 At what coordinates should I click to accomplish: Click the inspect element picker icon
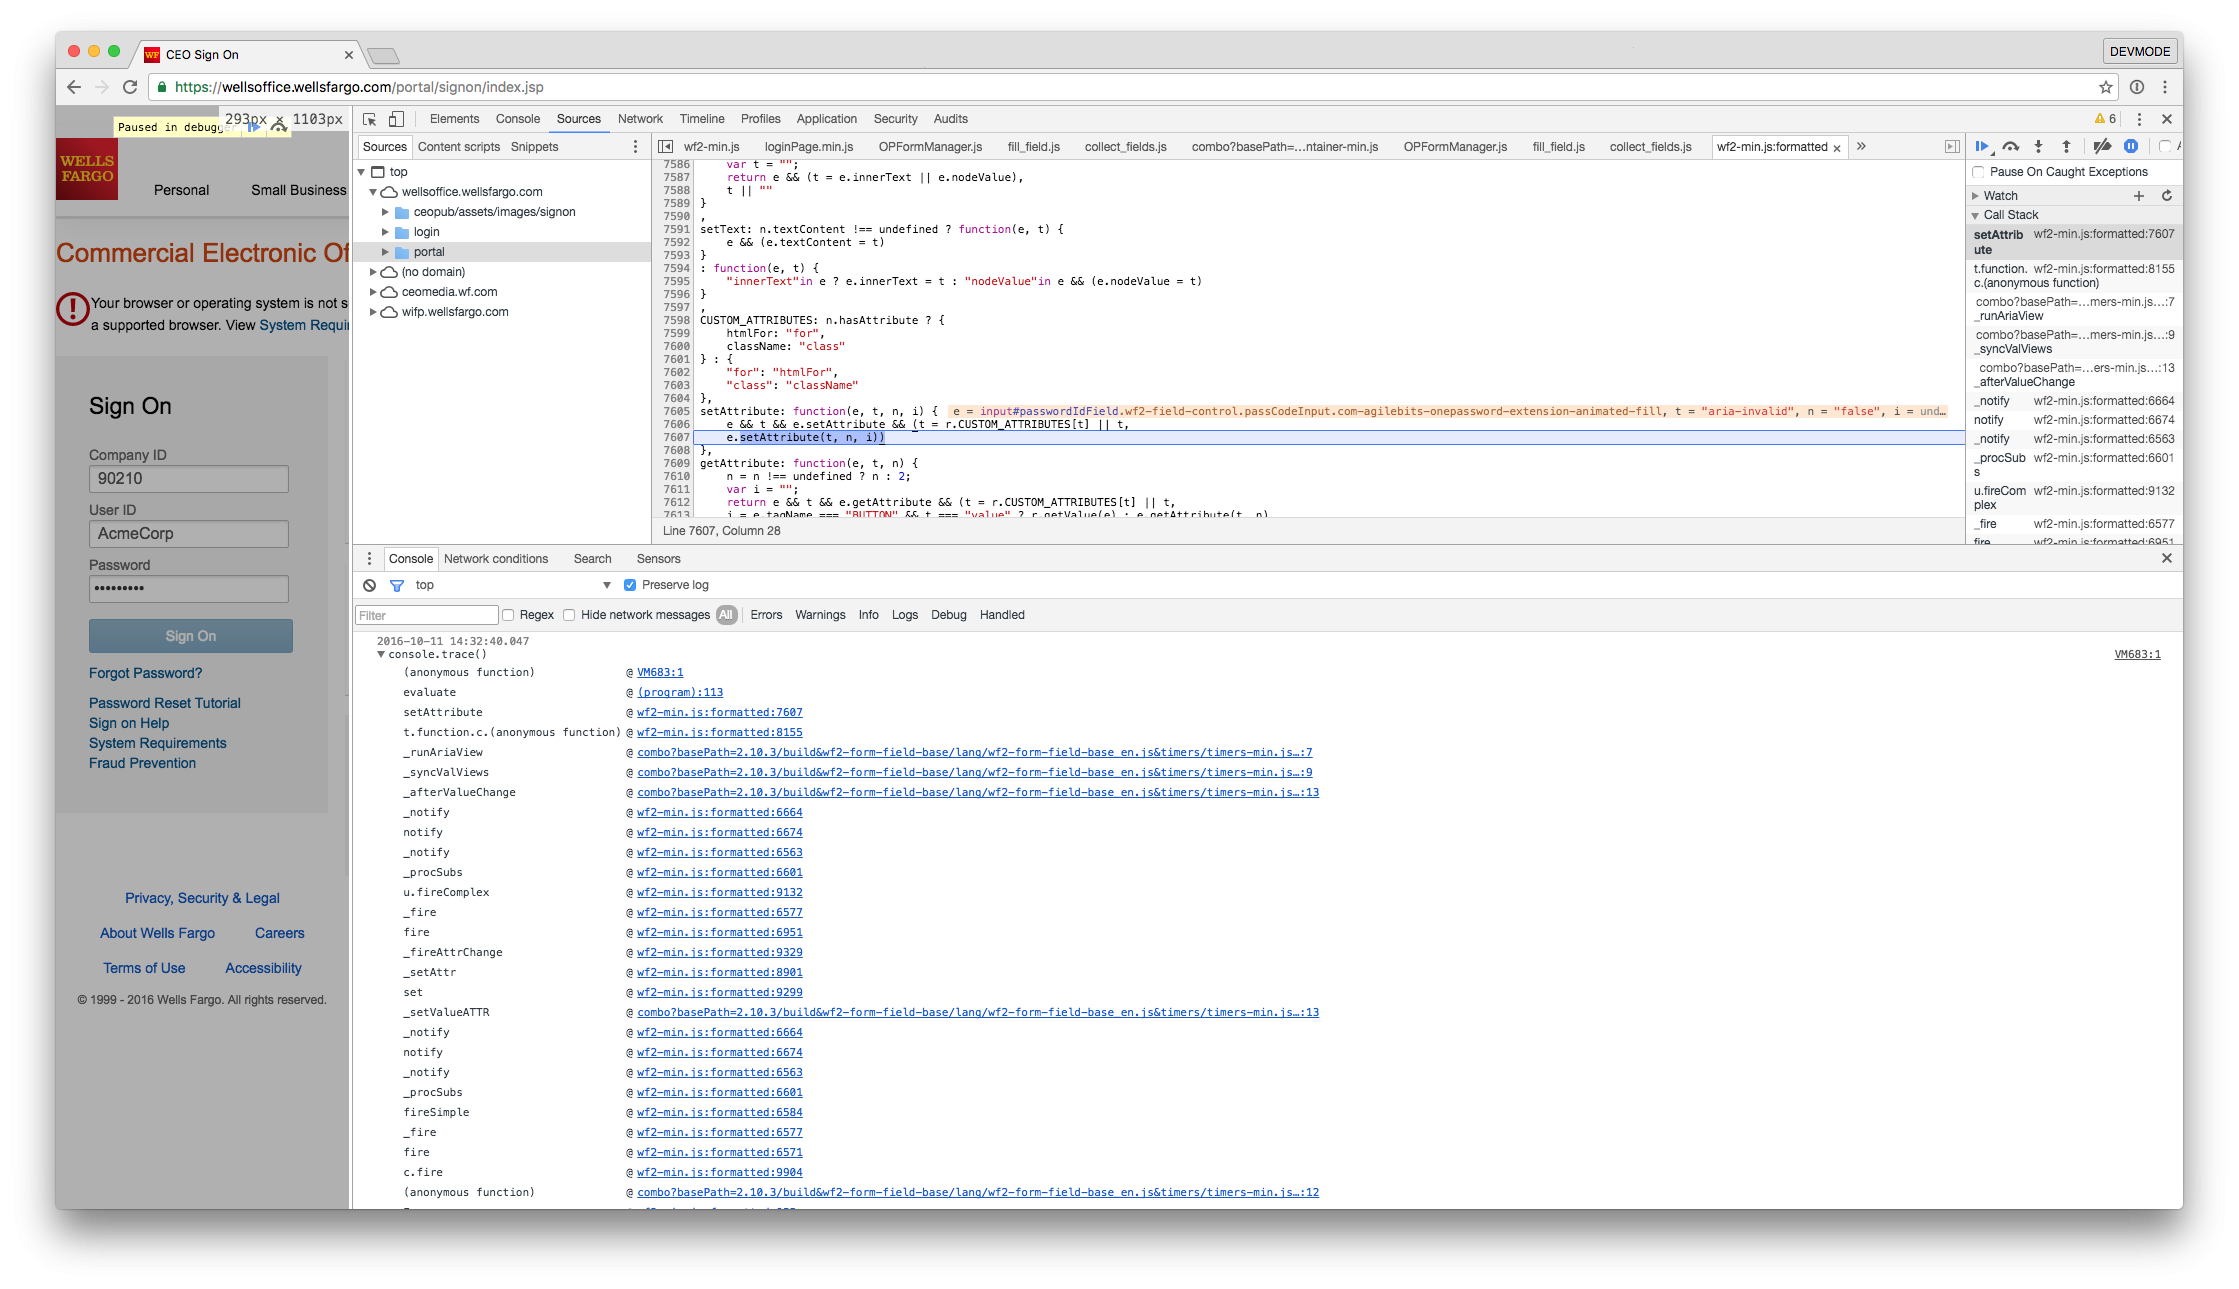tap(369, 119)
